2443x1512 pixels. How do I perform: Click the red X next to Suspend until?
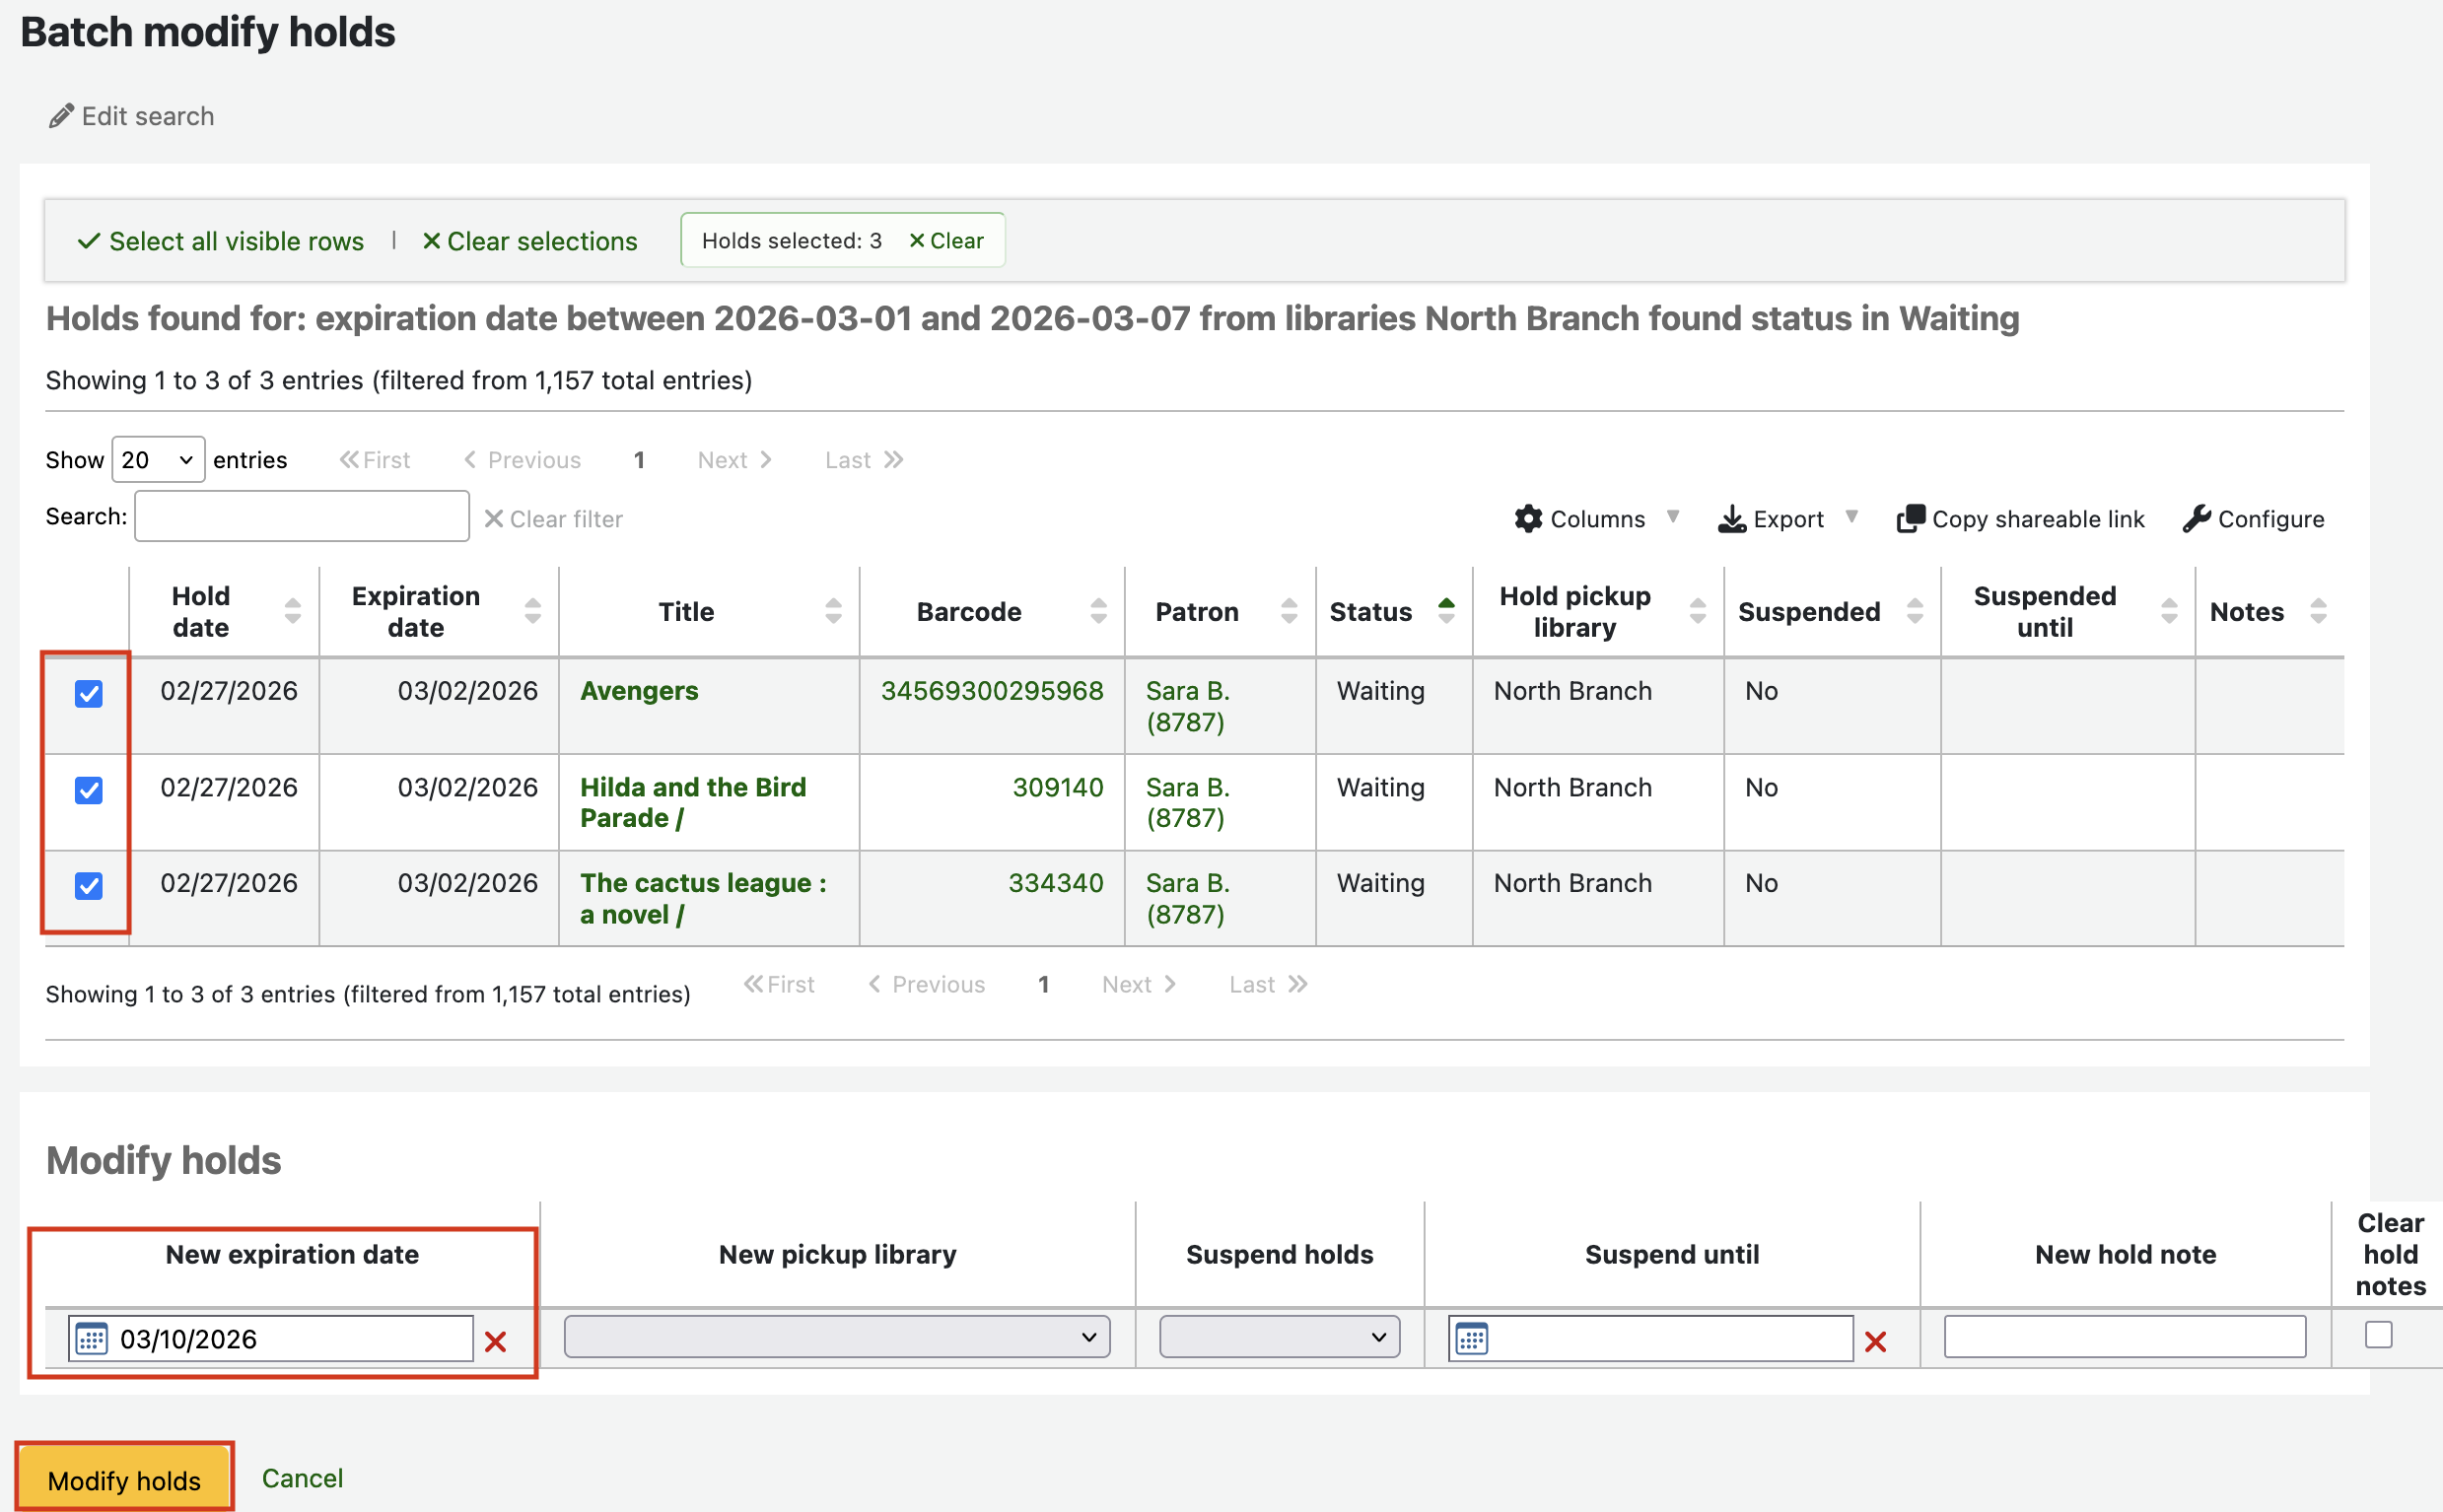1875,1341
